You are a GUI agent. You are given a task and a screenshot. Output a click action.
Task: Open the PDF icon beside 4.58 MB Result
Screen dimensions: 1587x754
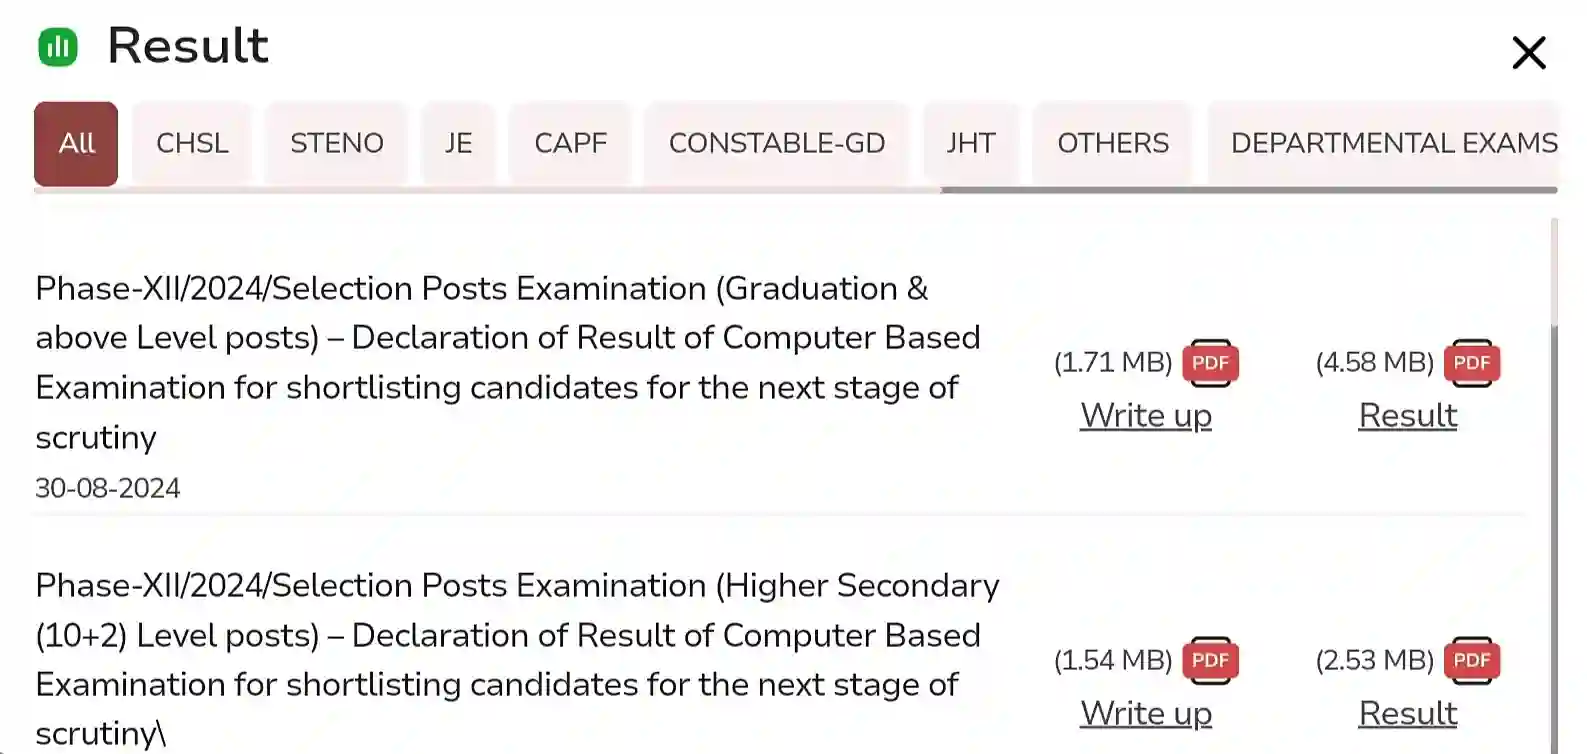point(1471,363)
